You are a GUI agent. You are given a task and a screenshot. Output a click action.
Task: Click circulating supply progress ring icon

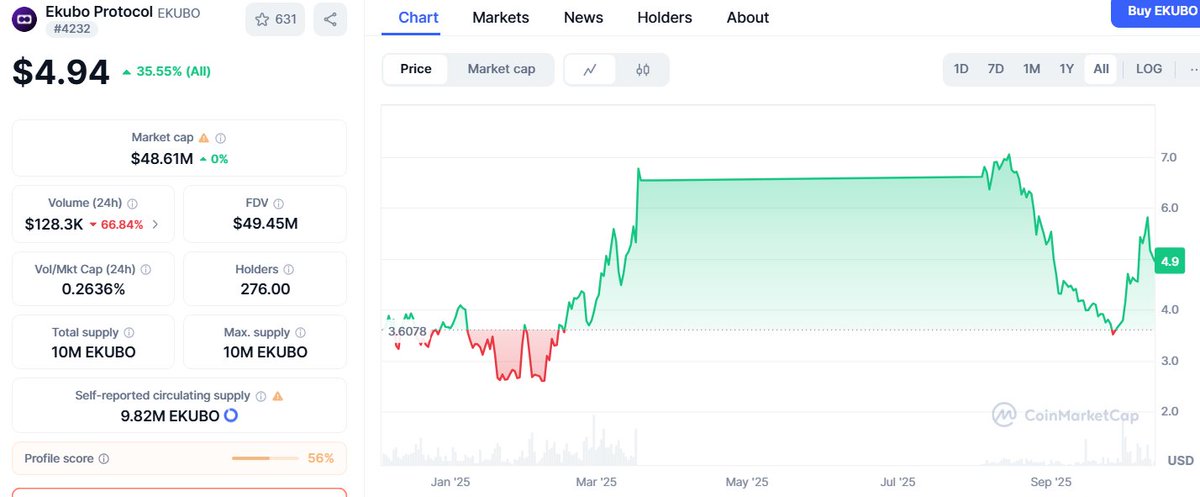click(230, 415)
